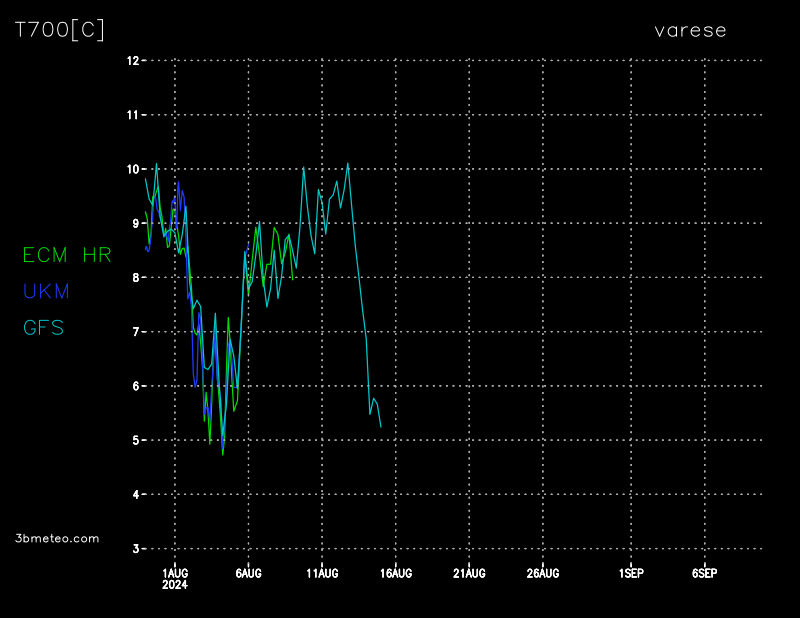Click the ECM HR legend entry

pyautogui.click(x=67, y=255)
